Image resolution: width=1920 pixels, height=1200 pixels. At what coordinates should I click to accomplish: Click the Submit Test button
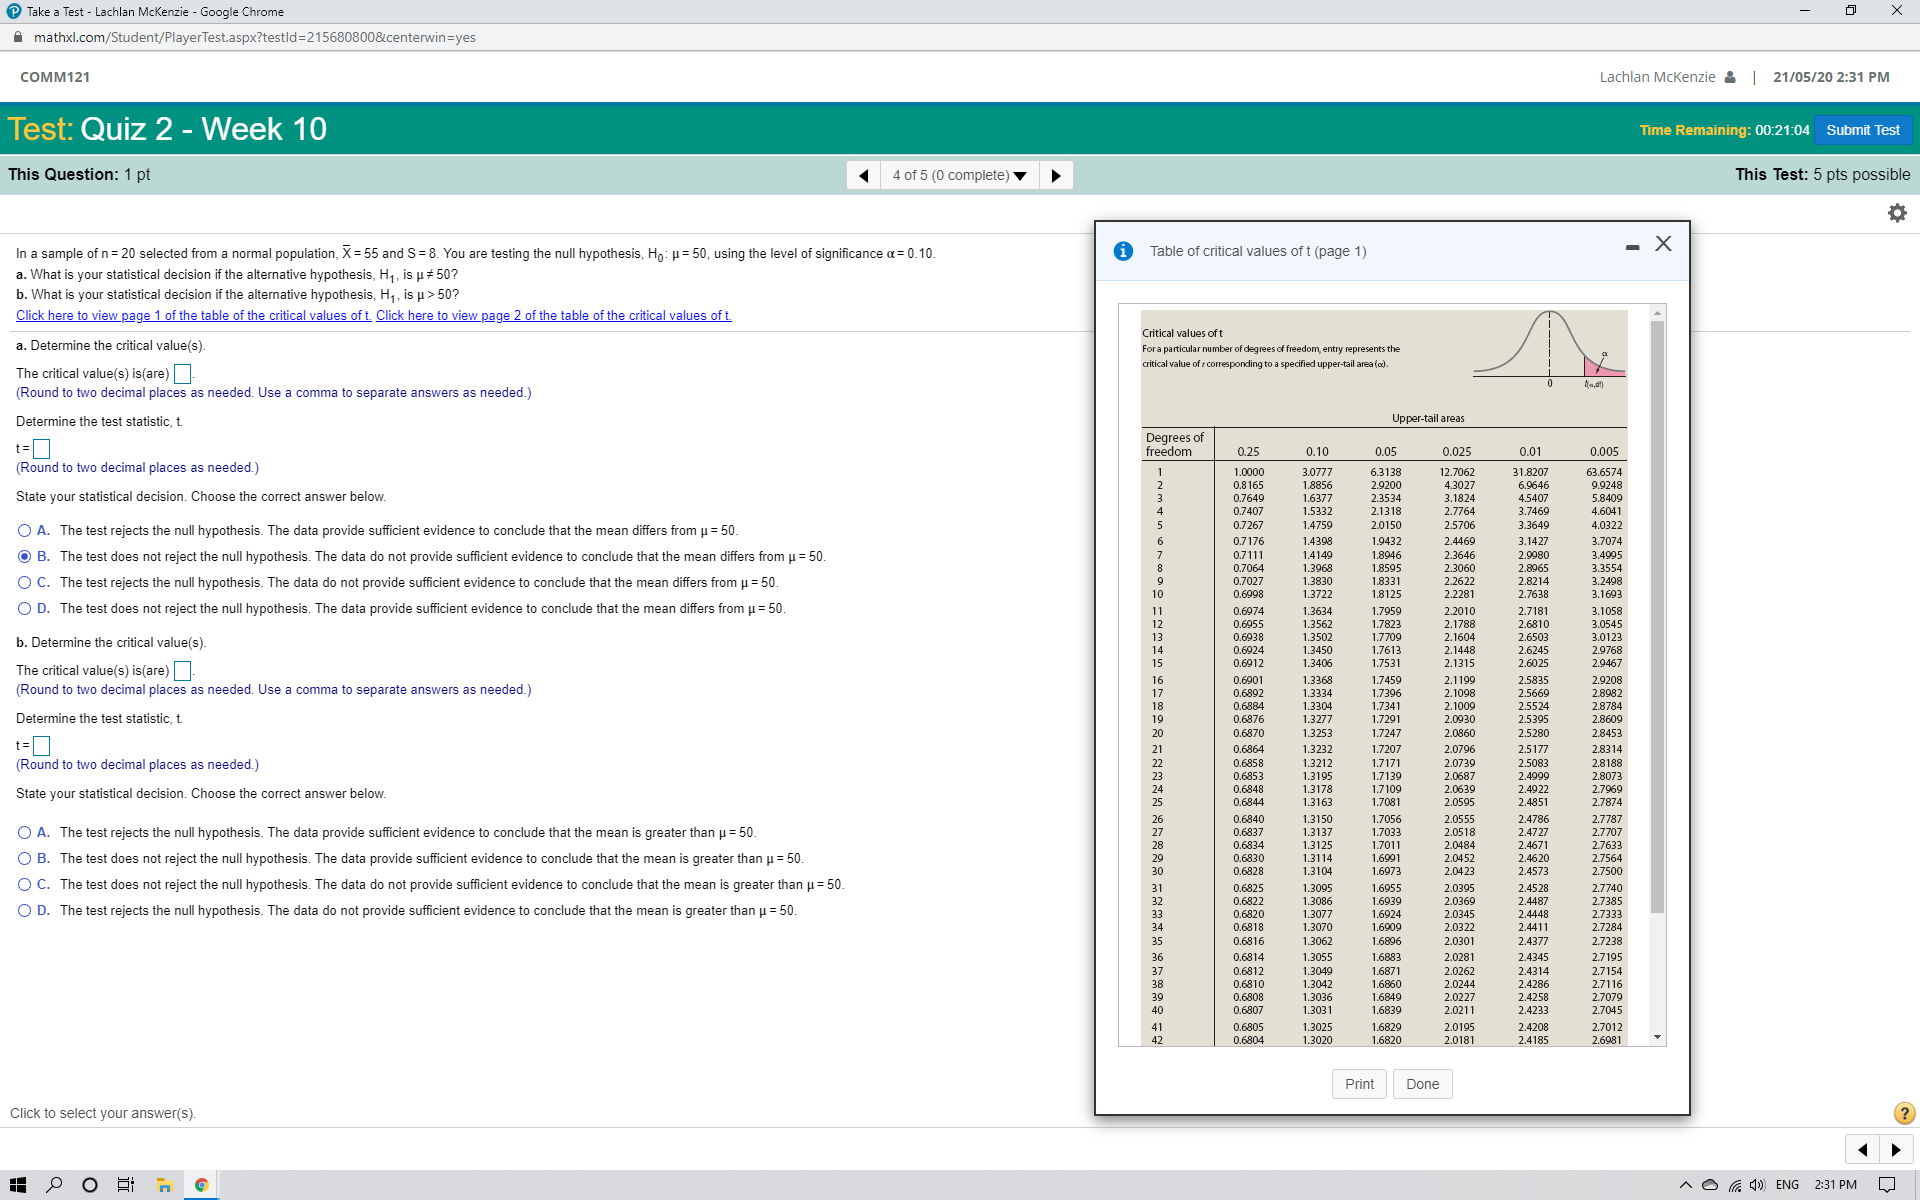click(1862, 130)
